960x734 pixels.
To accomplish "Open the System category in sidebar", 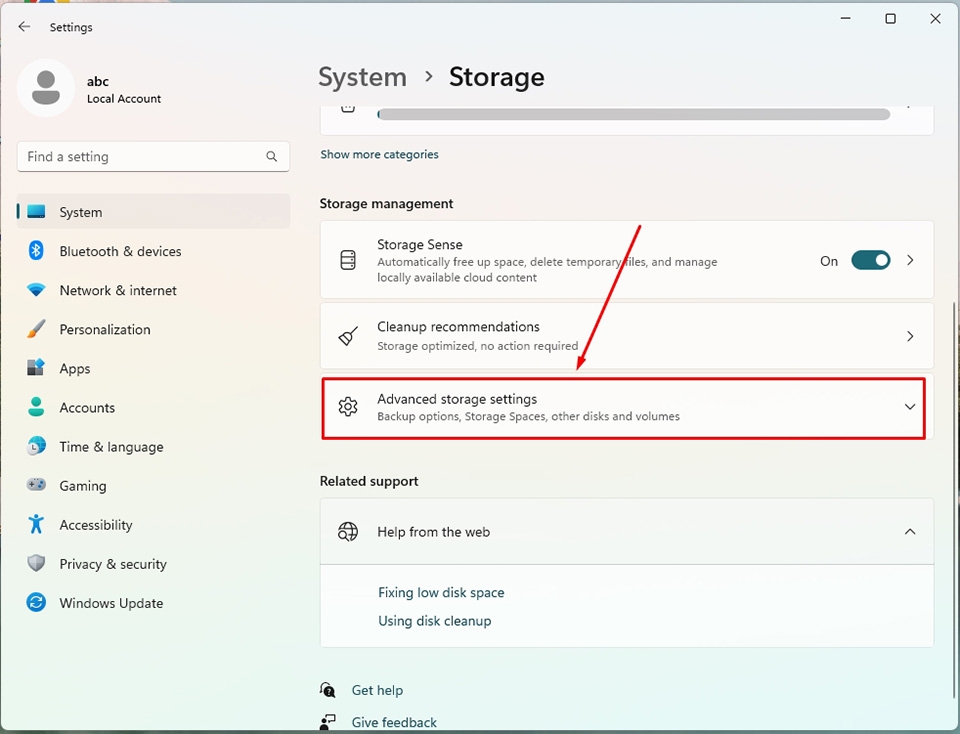I will (154, 212).
